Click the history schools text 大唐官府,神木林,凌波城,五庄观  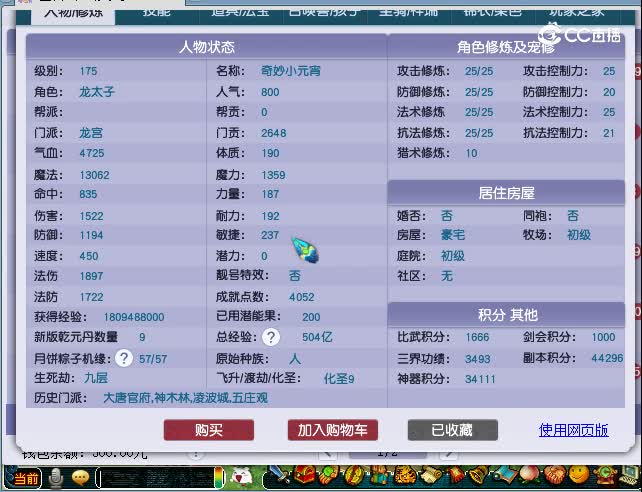pos(185,398)
